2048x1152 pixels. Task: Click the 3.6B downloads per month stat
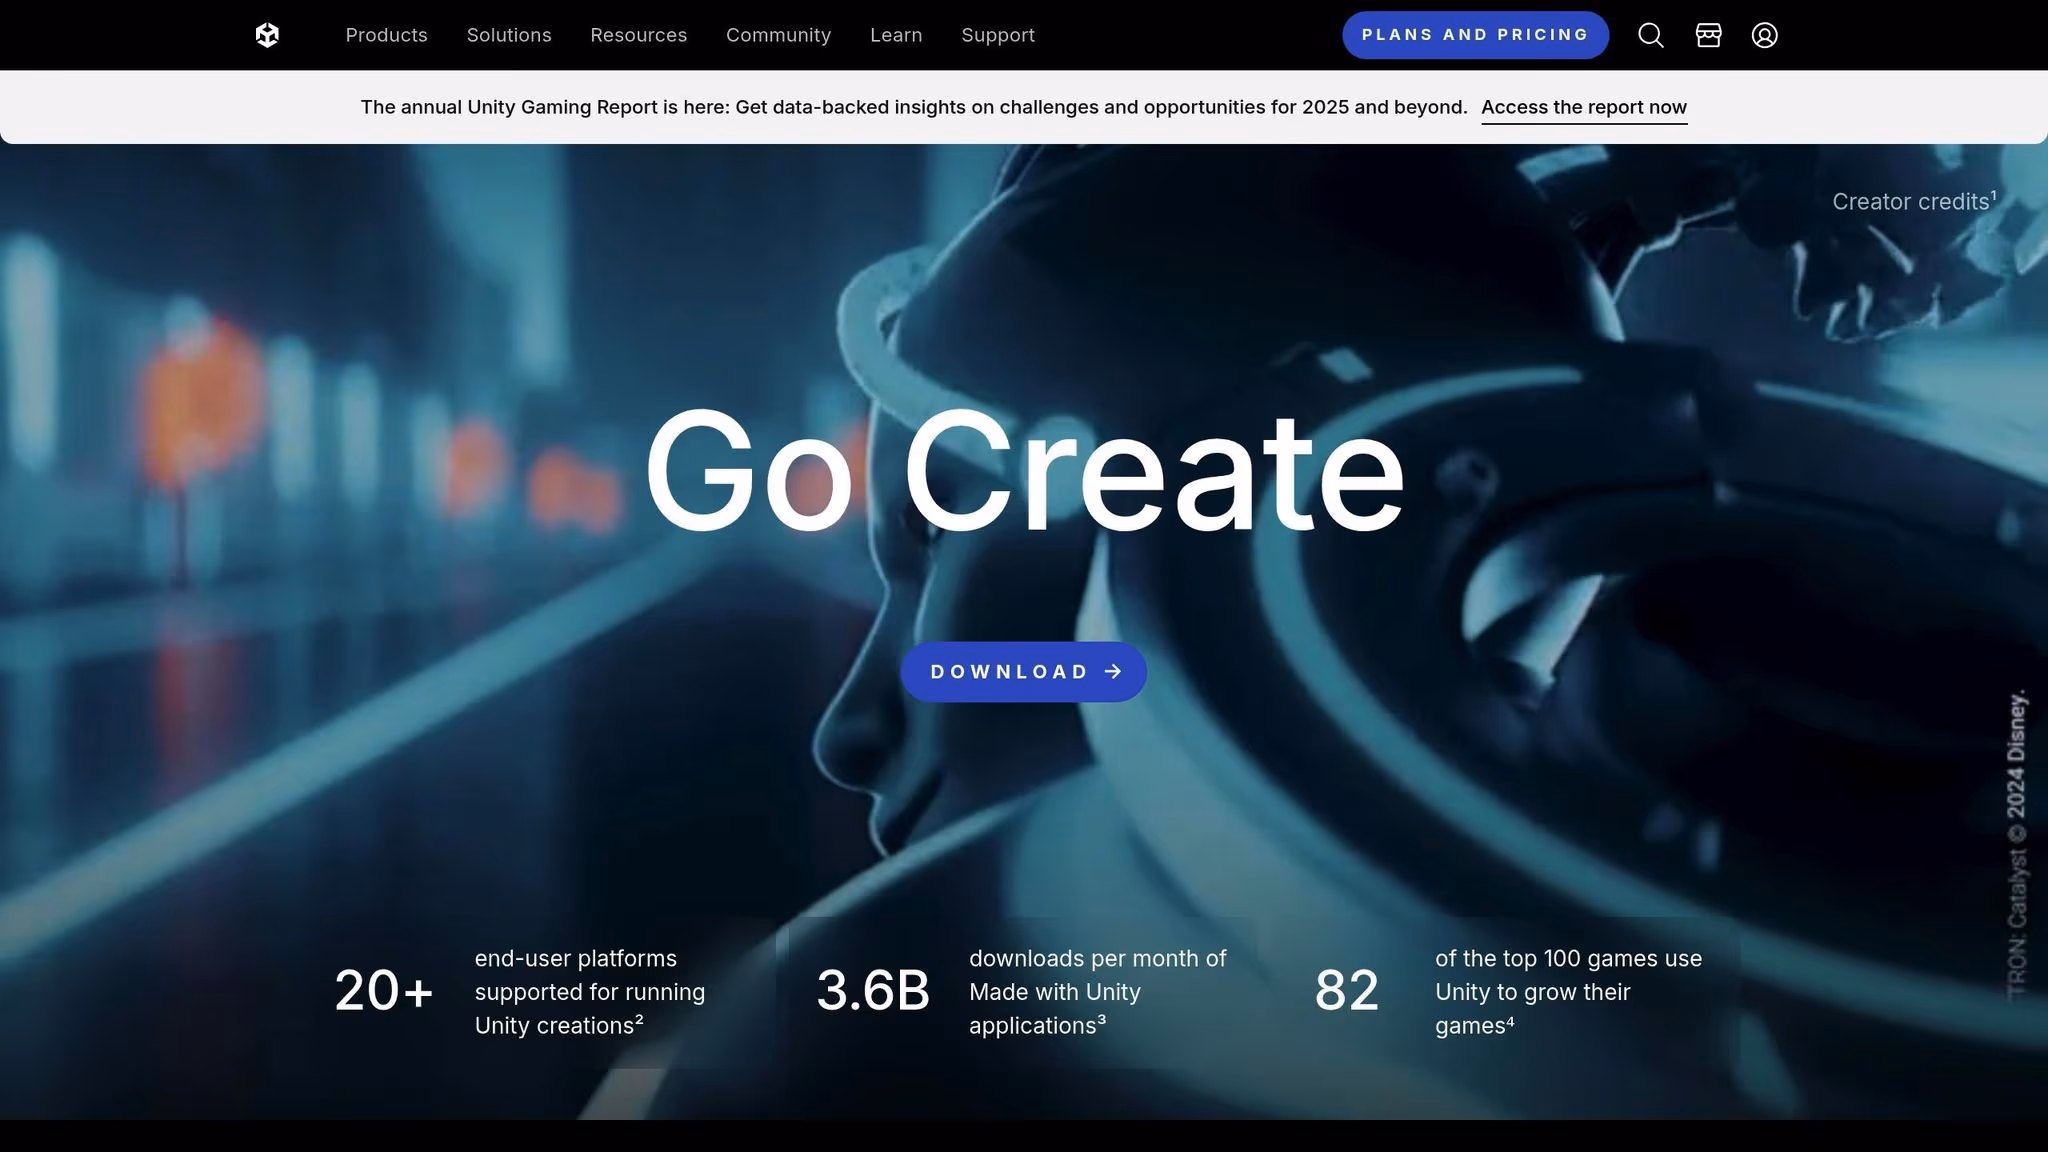[x=1021, y=992]
